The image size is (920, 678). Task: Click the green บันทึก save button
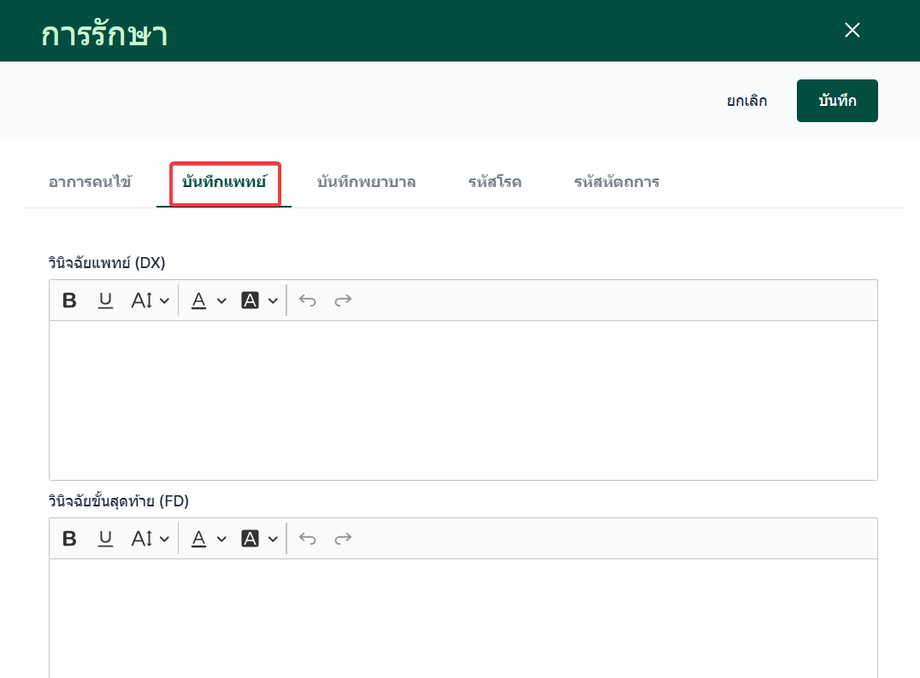click(x=837, y=101)
